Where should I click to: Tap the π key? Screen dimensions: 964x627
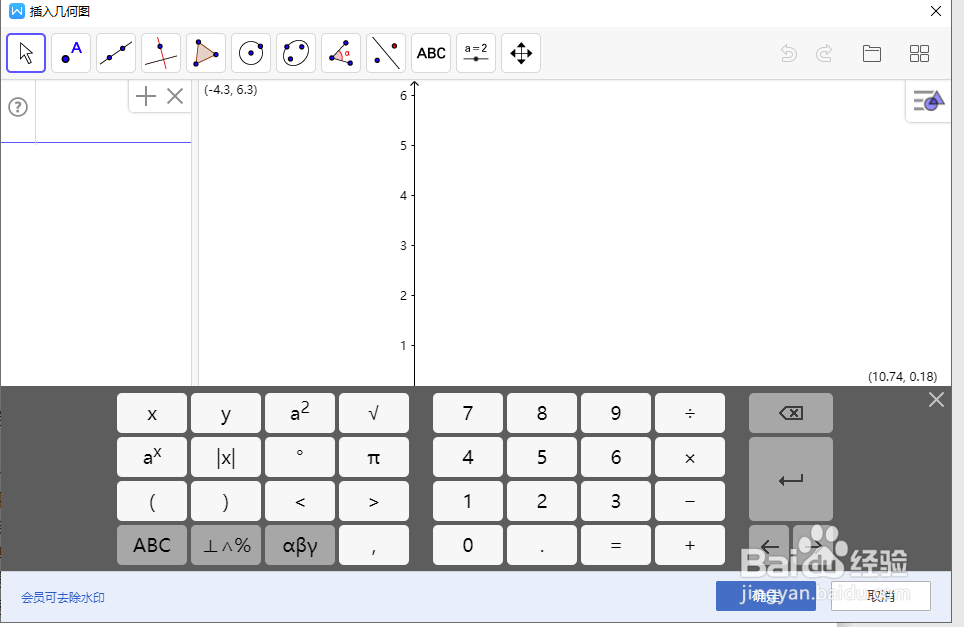pos(374,457)
